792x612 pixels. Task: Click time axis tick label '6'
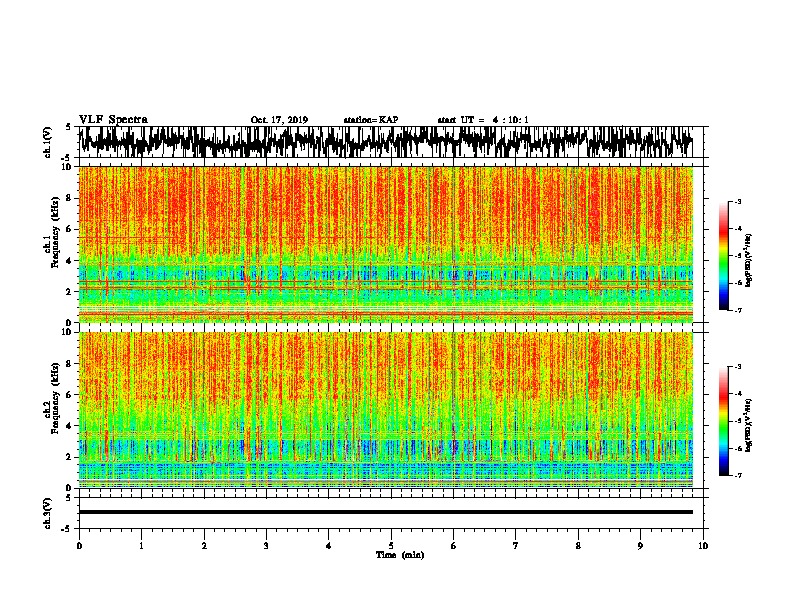pyautogui.click(x=454, y=546)
